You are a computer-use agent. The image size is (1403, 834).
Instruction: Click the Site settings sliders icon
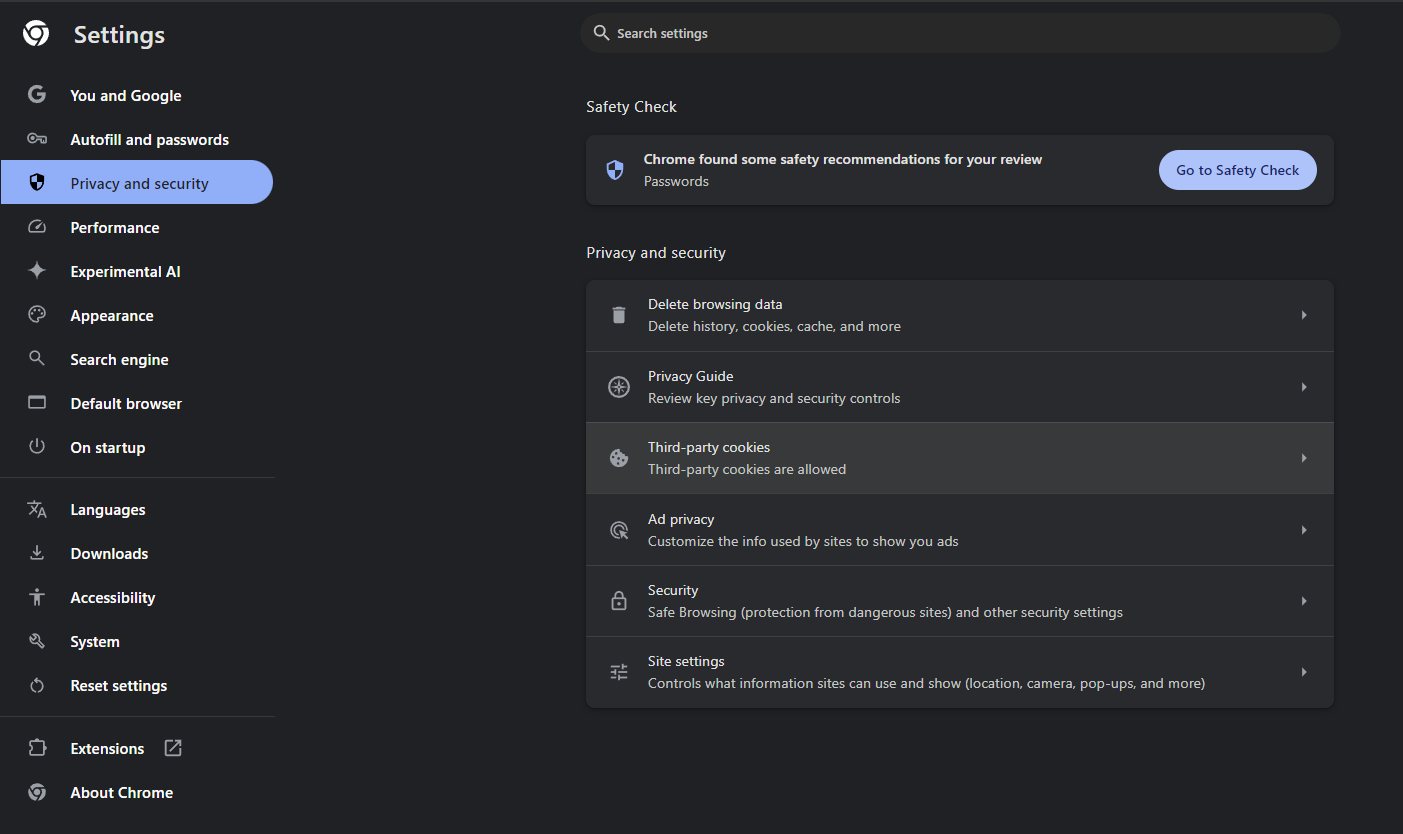pos(618,671)
